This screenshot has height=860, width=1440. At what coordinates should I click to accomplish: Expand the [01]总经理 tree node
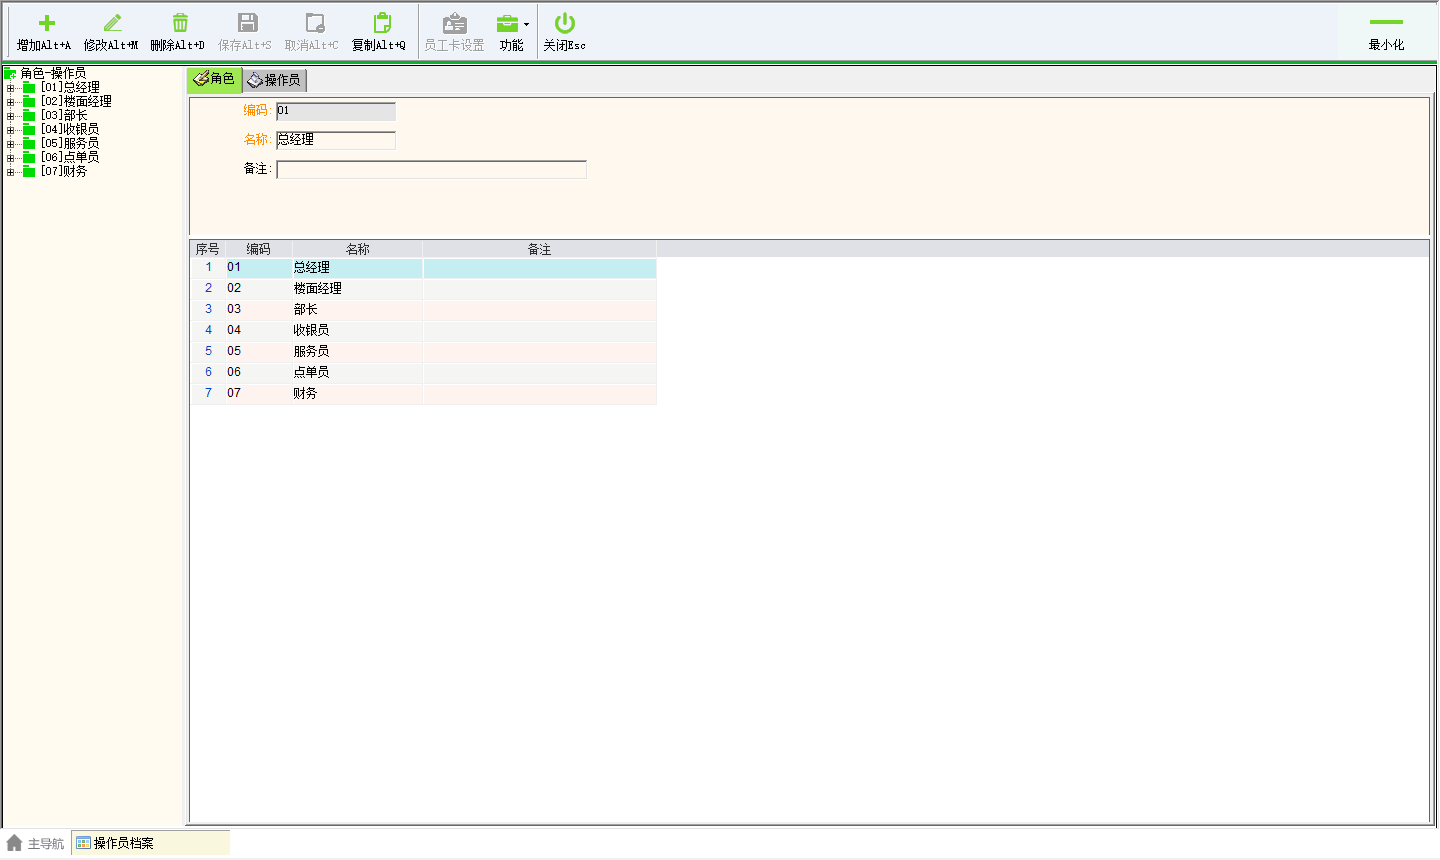point(10,88)
